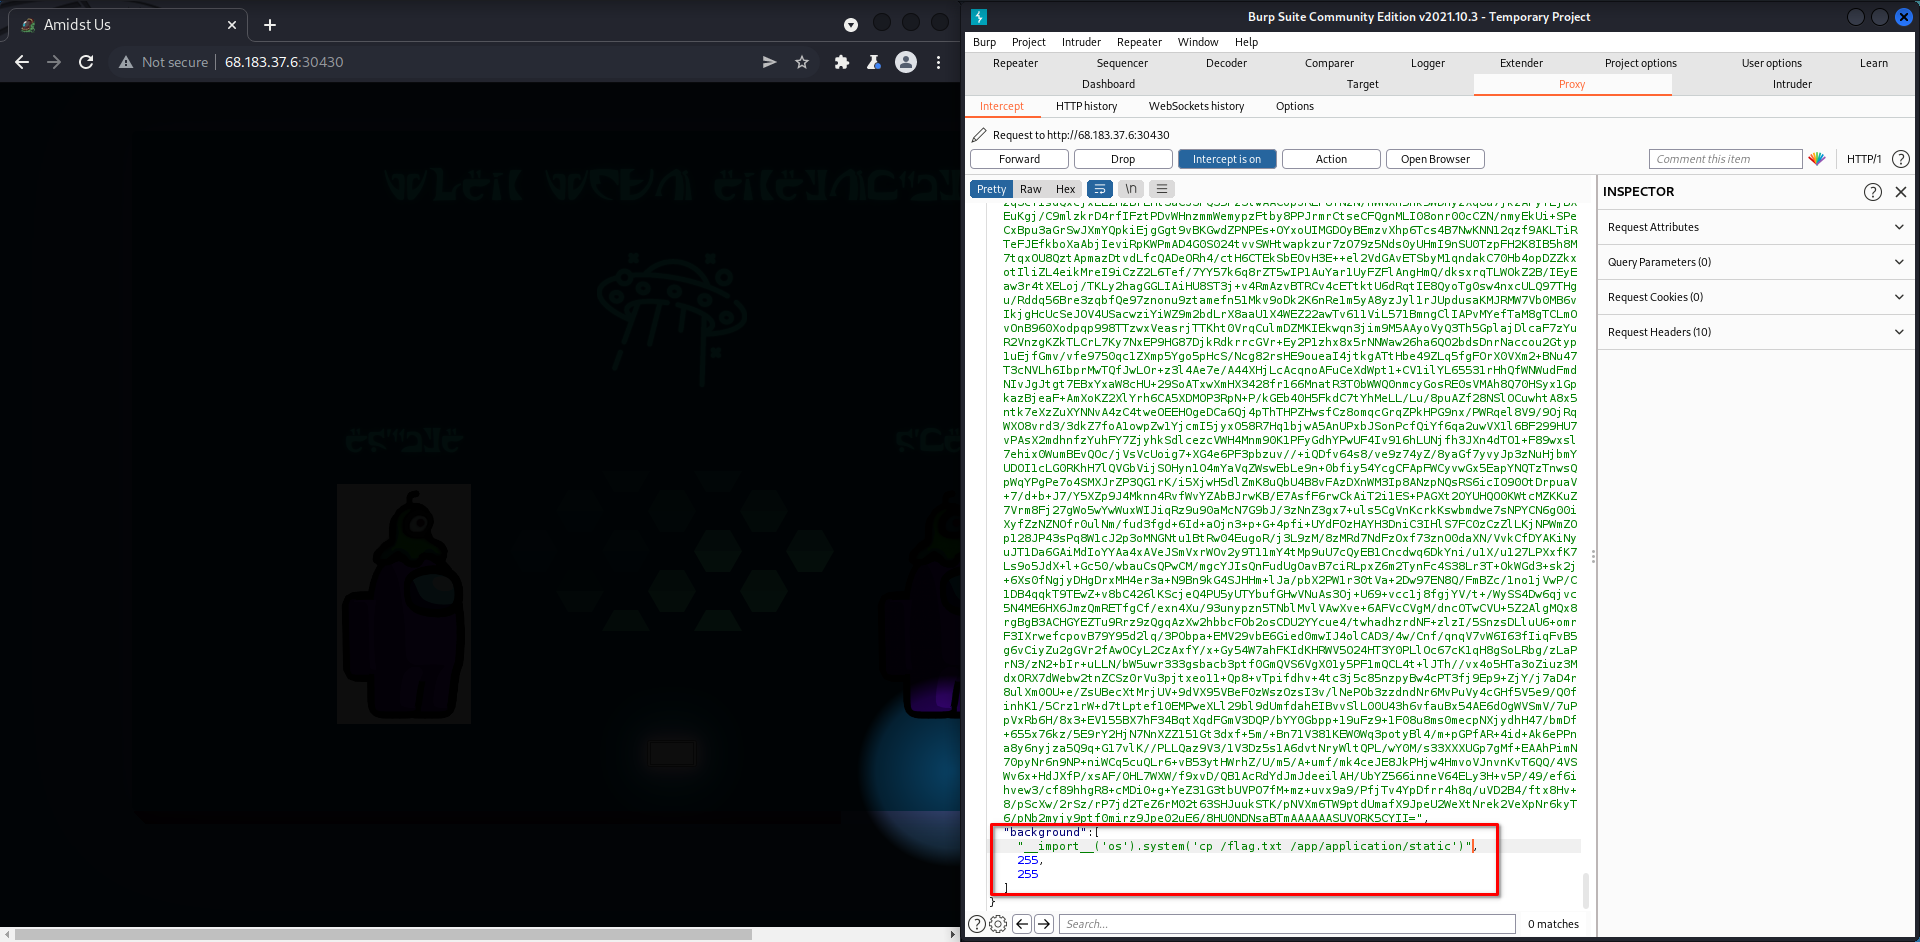This screenshot has height=942, width=1920.
Task: Switch to the WebSockets history tab
Action: 1196,106
